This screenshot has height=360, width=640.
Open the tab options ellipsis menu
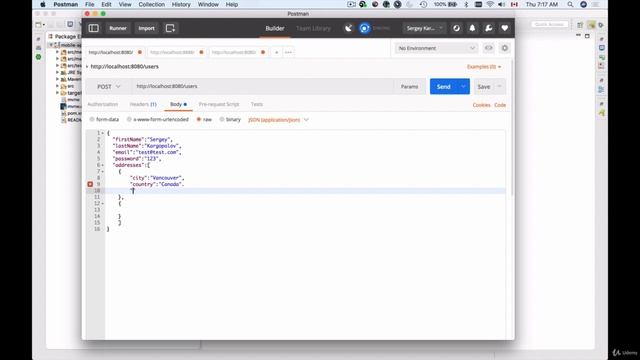click(289, 52)
